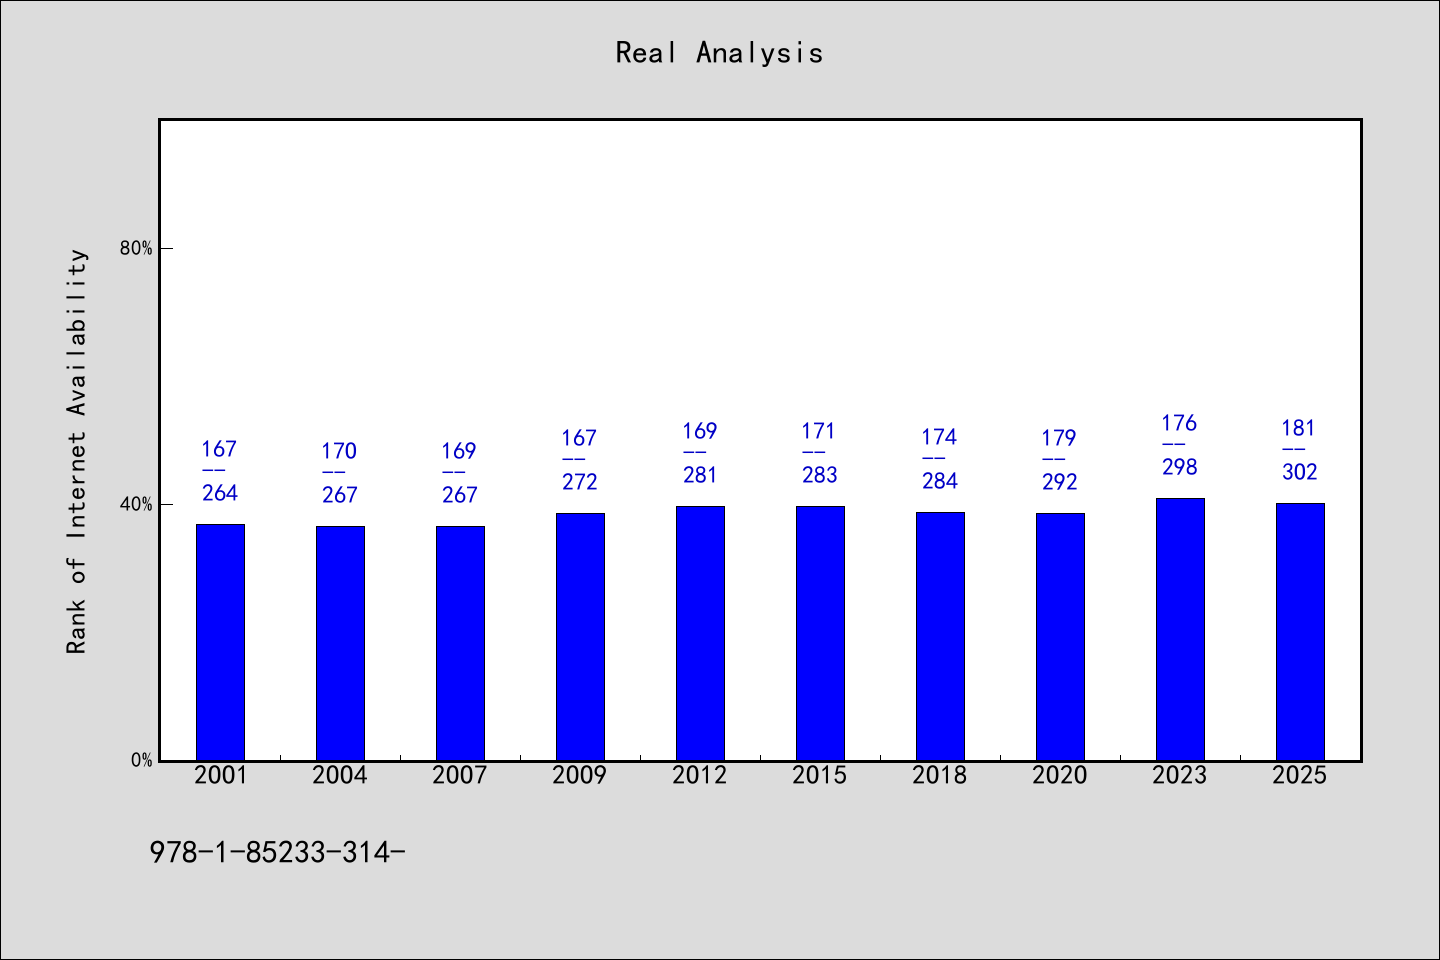Image resolution: width=1440 pixels, height=960 pixels.
Task: Click the x-axis label "2004"
Action: (x=340, y=775)
